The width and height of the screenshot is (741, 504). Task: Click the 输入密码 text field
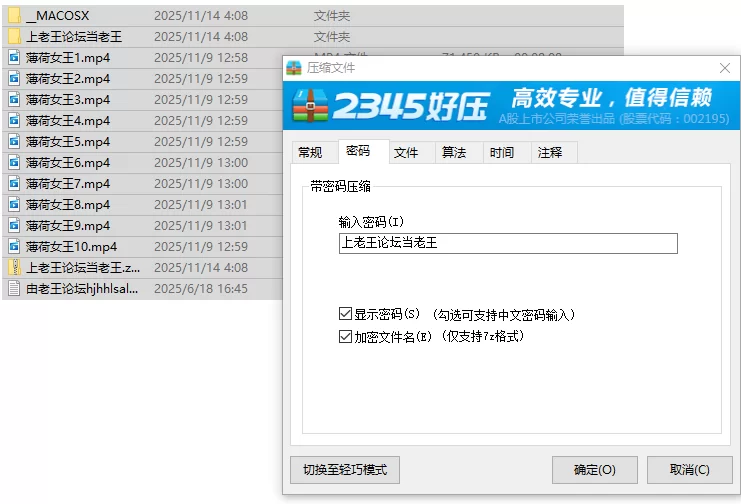pyautogui.click(x=508, y=243)
